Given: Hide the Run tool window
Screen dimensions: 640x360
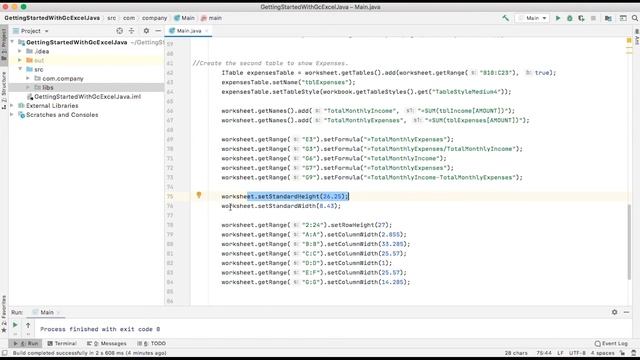Looking at the screenshot, I should pyautogui.click(x=627, y=312).
